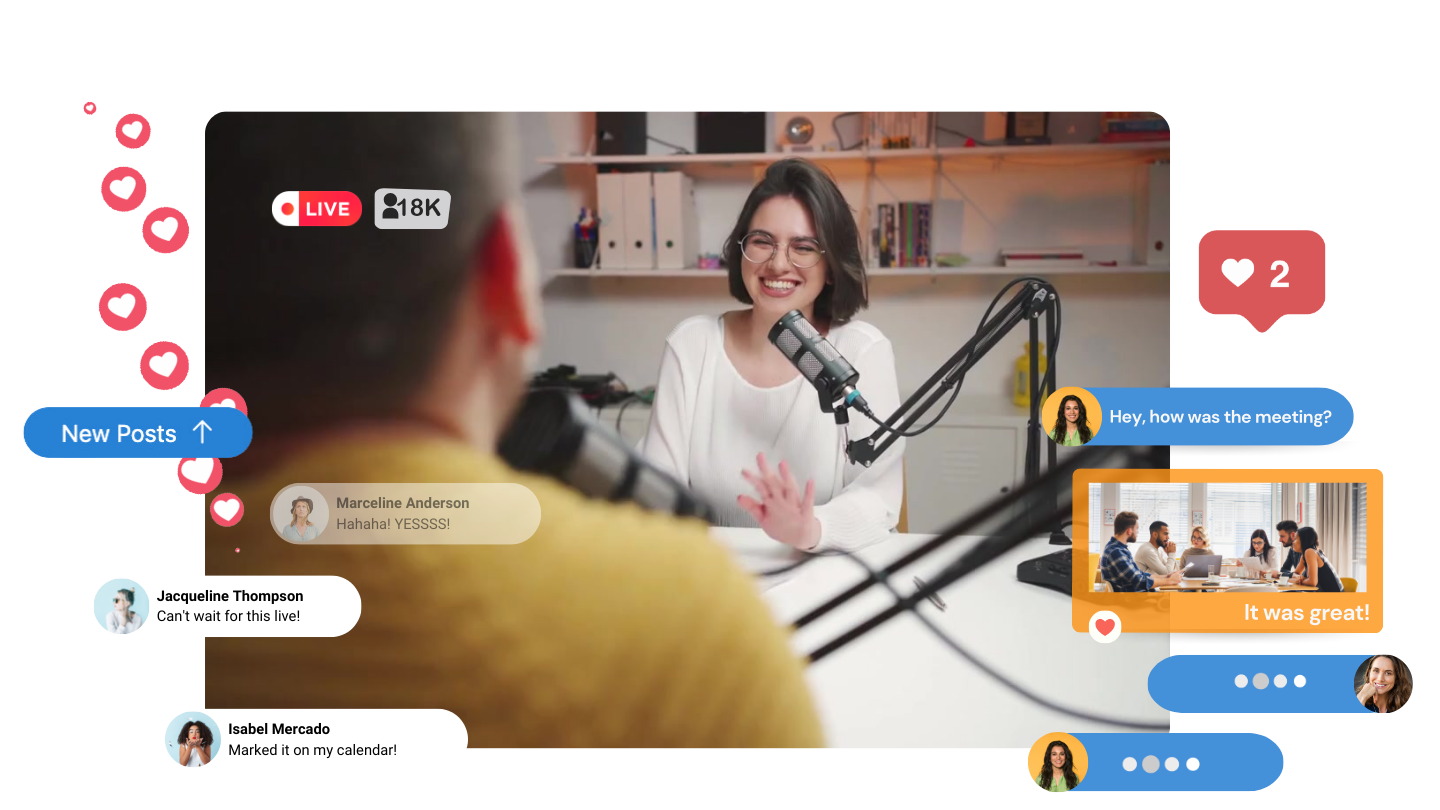Click the tiny heart above all floating hearts
Image resolution: width=1440 pixels, height=810 pixels.
[x=90, y=108]
